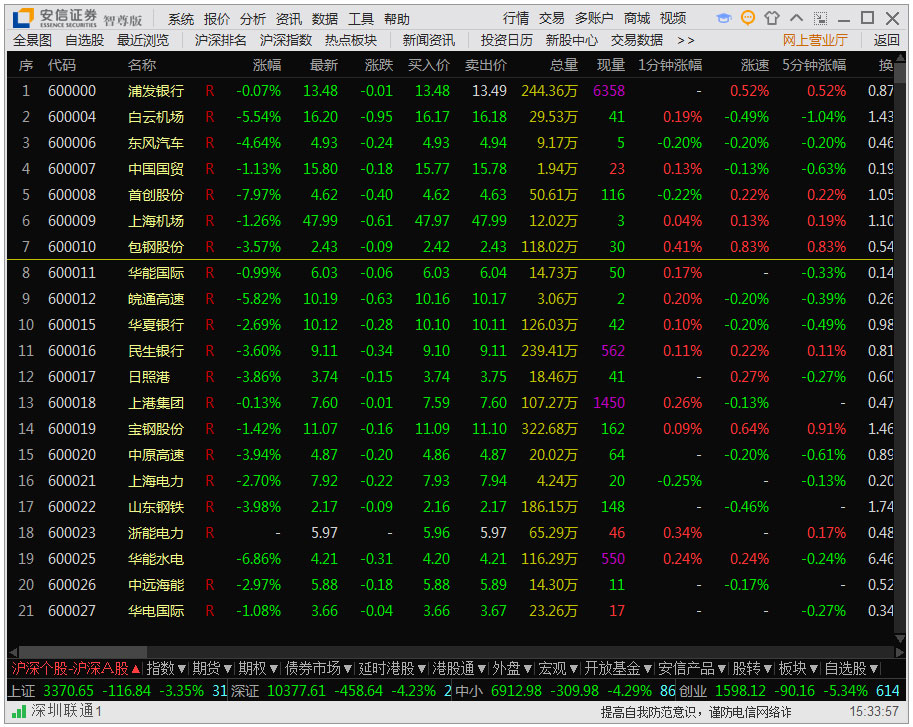Open 新股中心 in the toolbar
The height and width of the screenshot is (727, 913).
572,40
